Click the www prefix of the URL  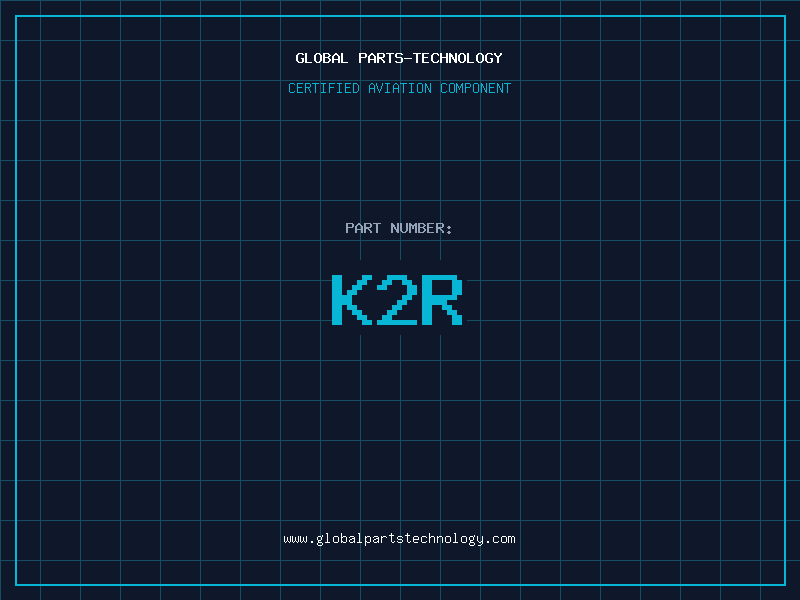pyautogui.click(x=295, y=538)
